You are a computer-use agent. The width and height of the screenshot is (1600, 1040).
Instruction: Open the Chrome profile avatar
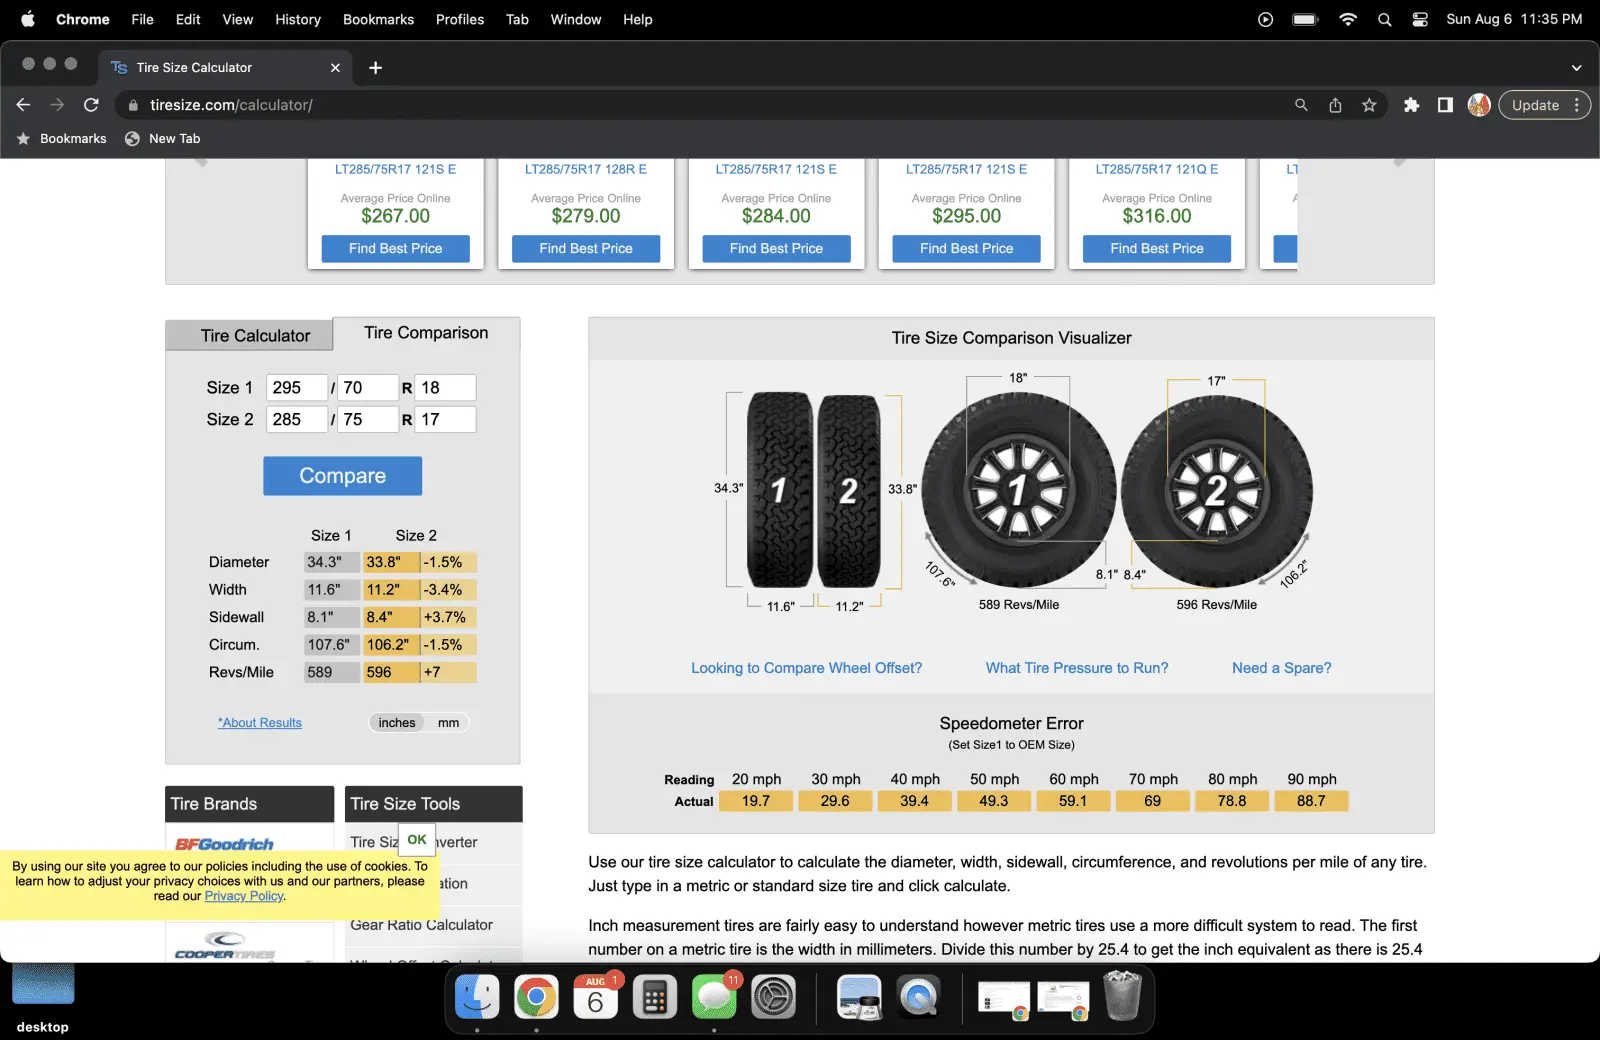coord(1479,105)
